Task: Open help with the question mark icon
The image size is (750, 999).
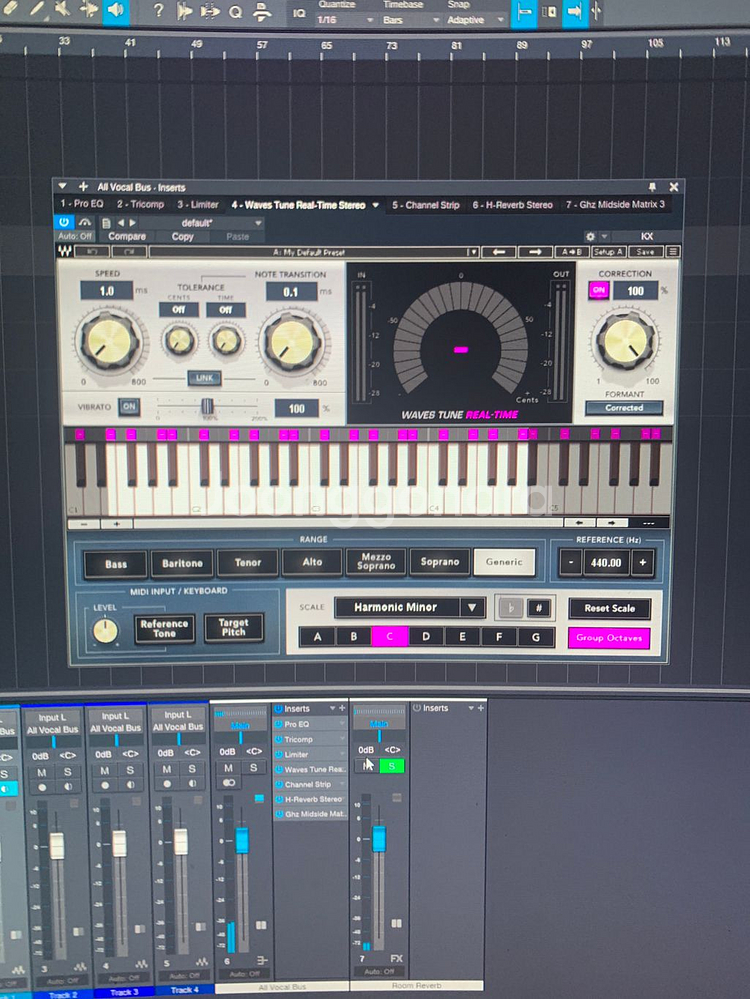Action: (x=159, y=11)
